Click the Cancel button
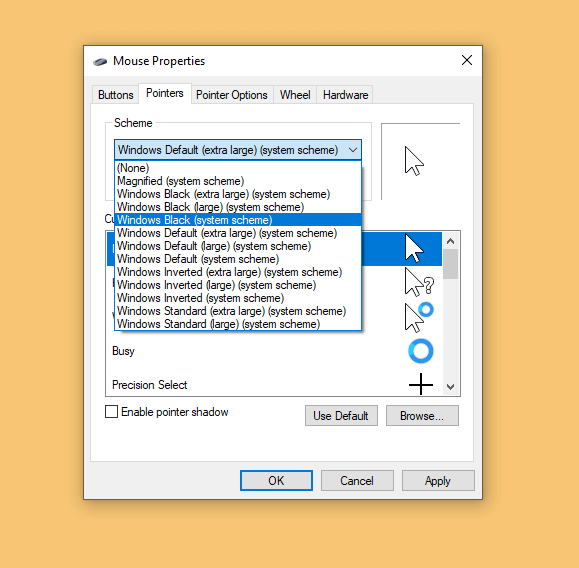The image size is (579, 568). pos(357,480)
